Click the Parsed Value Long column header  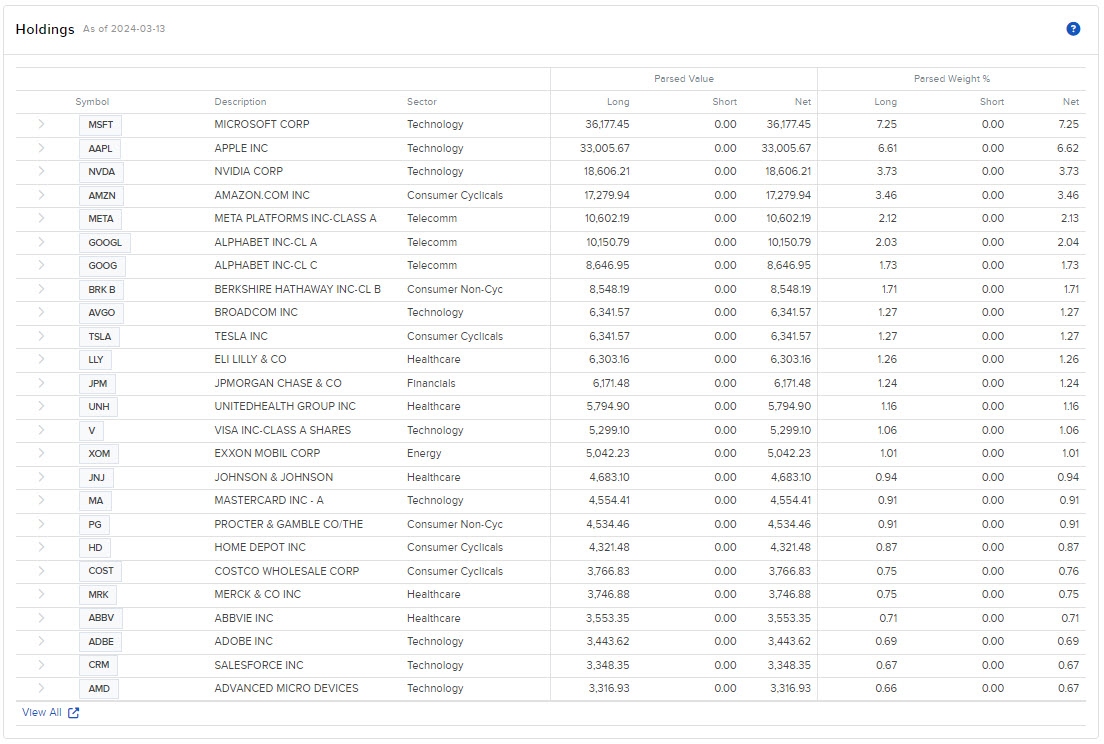[x=618, y=102]
